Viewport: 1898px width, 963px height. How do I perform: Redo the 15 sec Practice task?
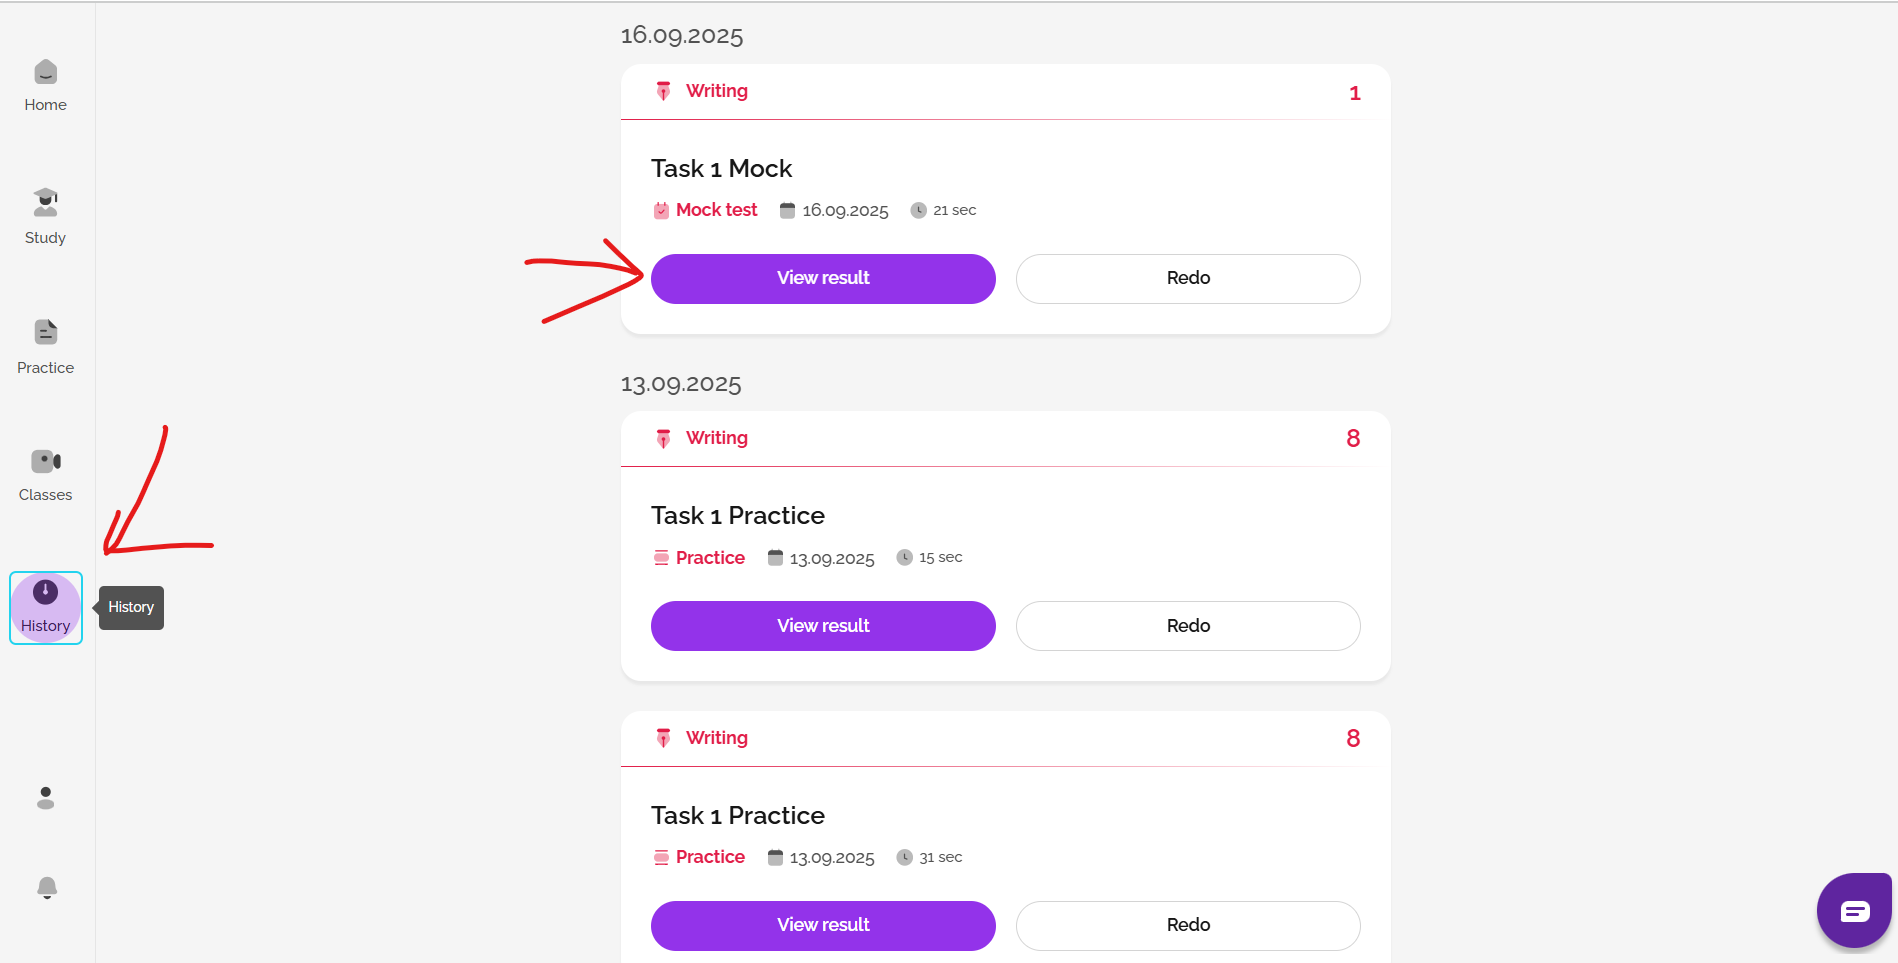click(x=1188, y=626)
